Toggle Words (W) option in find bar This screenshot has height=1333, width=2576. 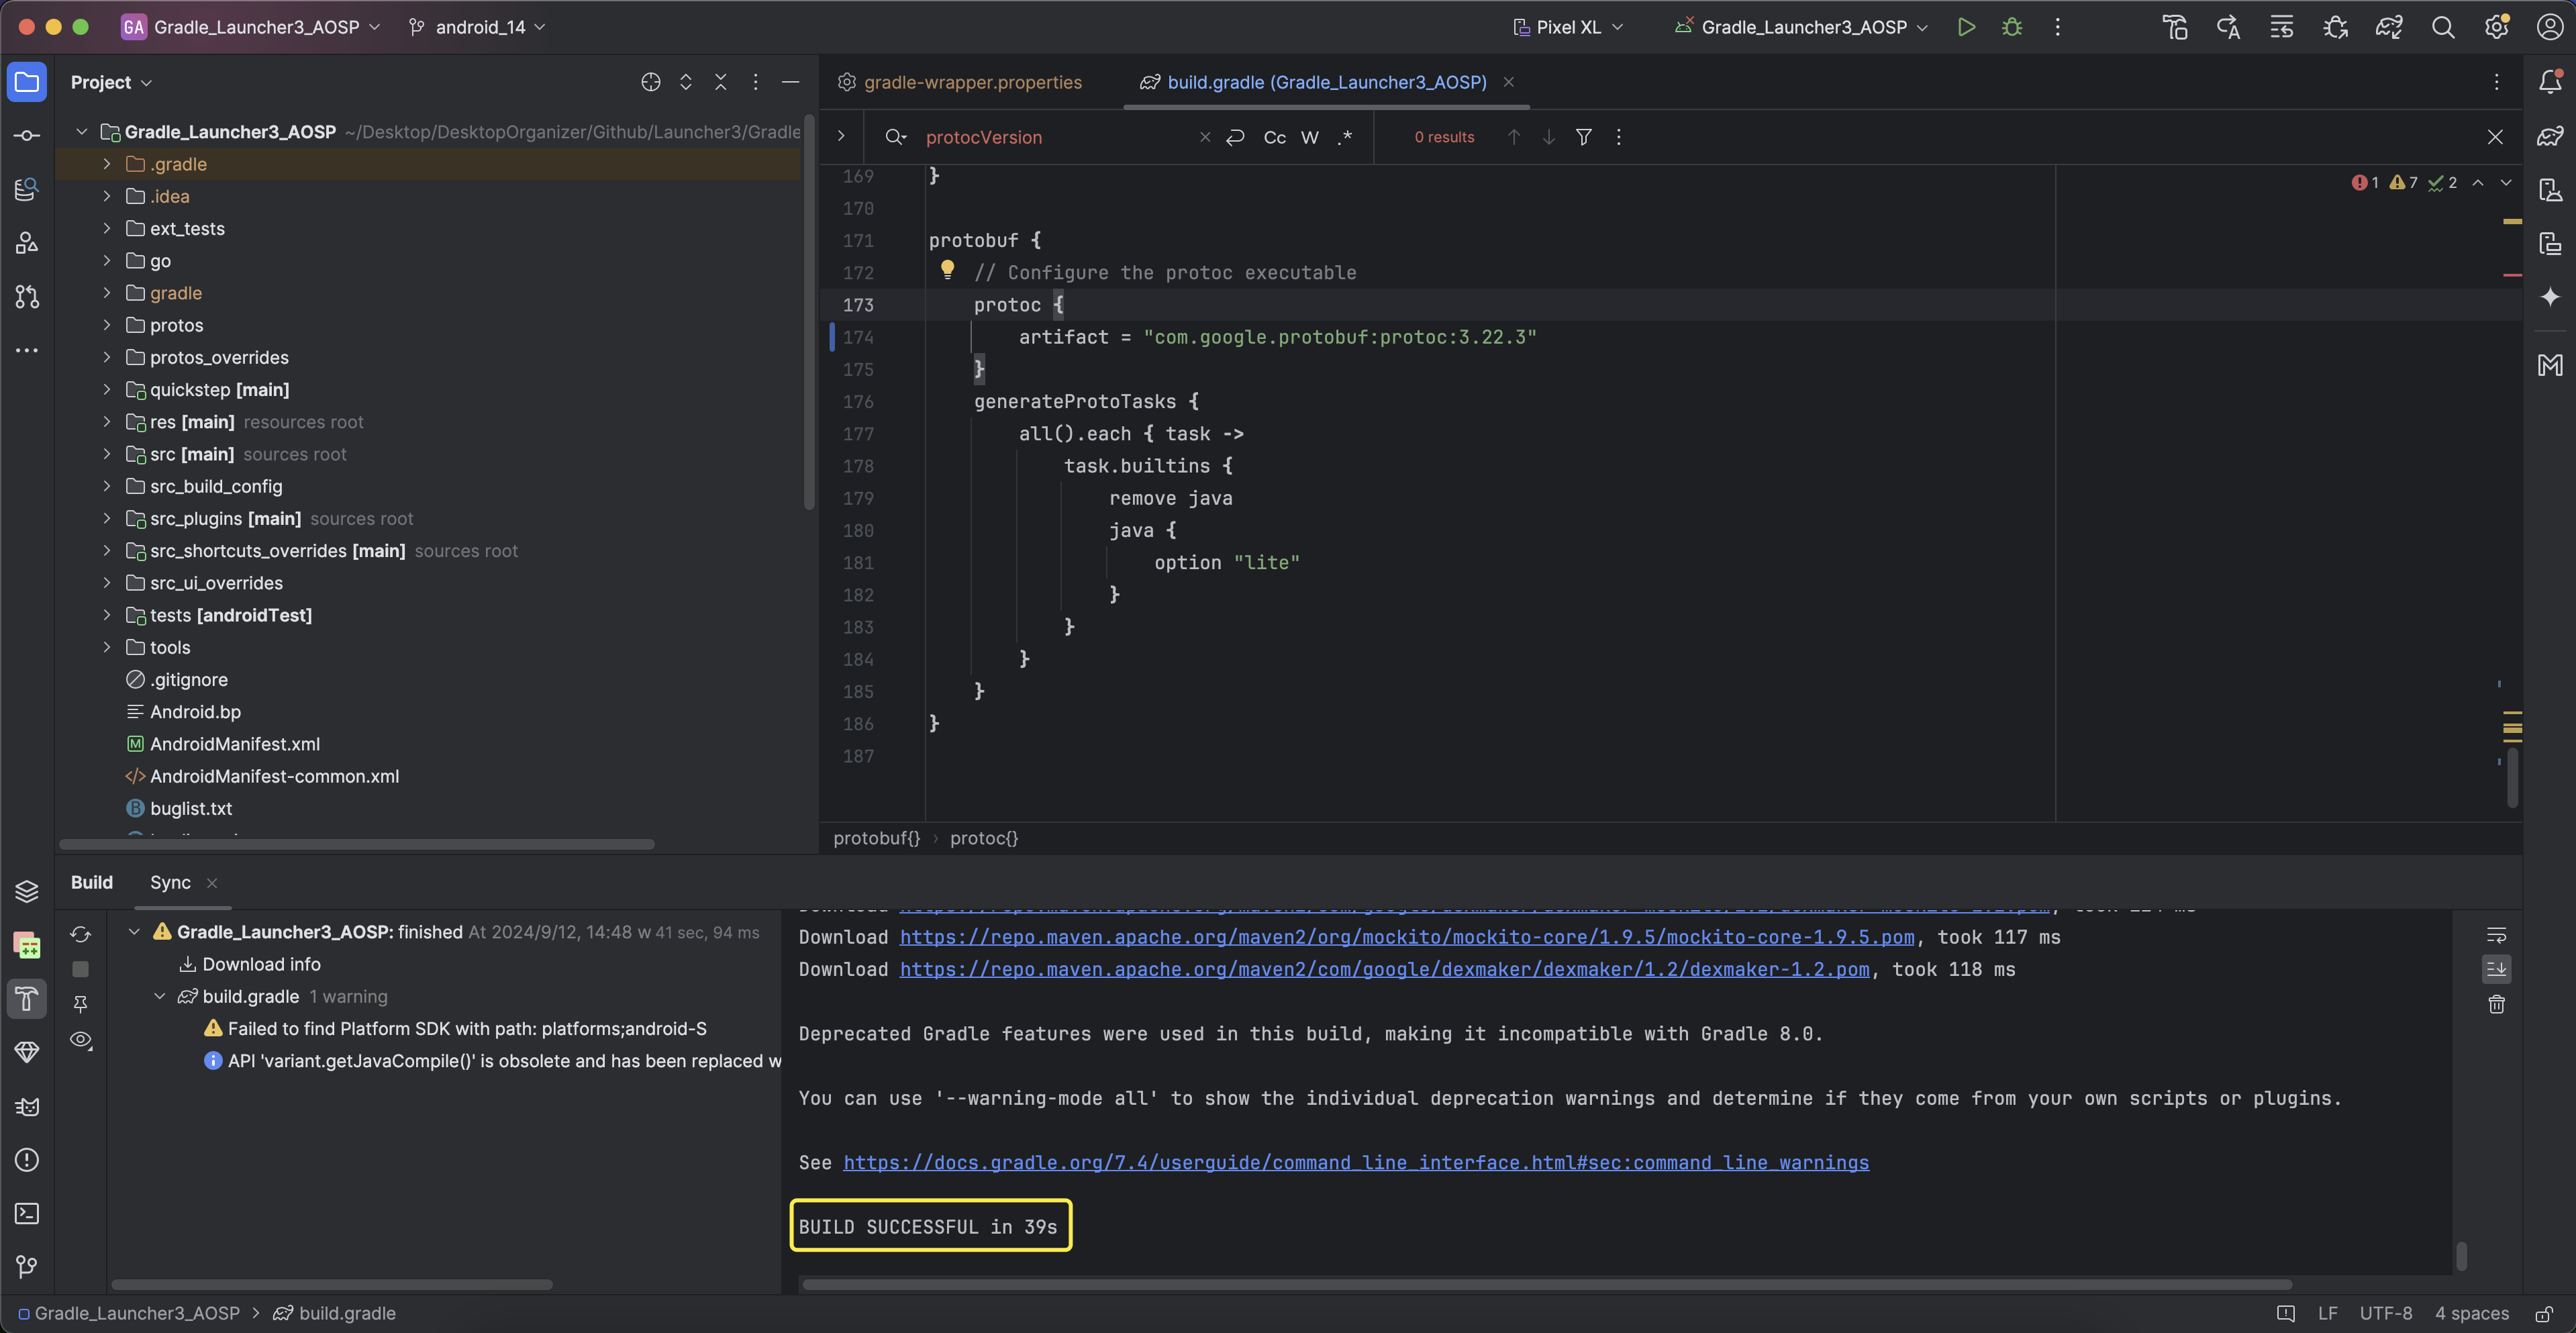click(1309, 137)
